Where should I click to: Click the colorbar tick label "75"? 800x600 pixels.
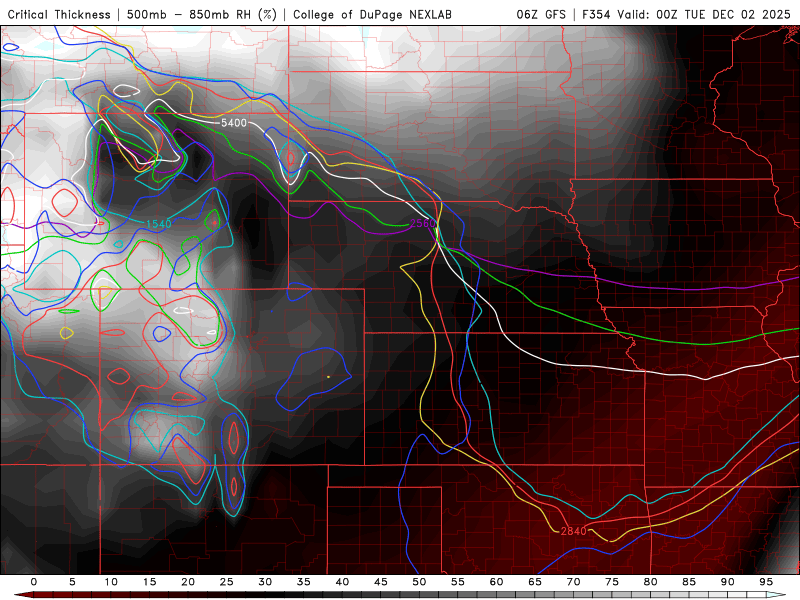click(x=612, y=582)
